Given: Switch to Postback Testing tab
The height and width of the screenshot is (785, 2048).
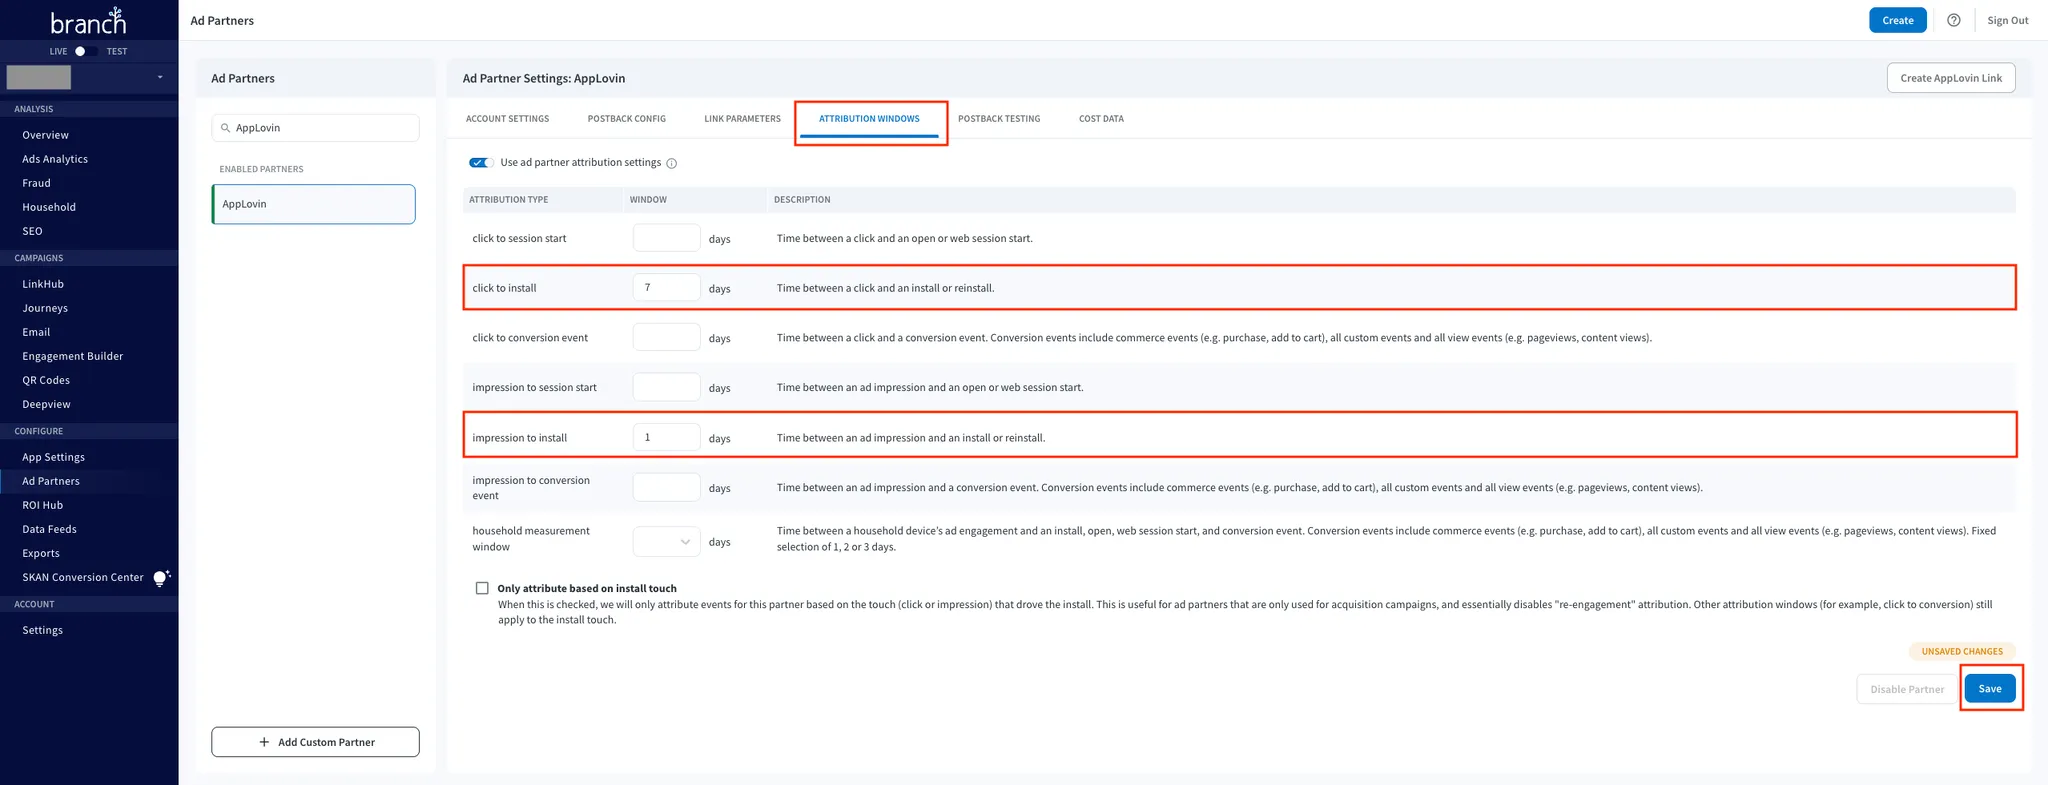Looking at the screenshot, I should [x=999, y=119].
